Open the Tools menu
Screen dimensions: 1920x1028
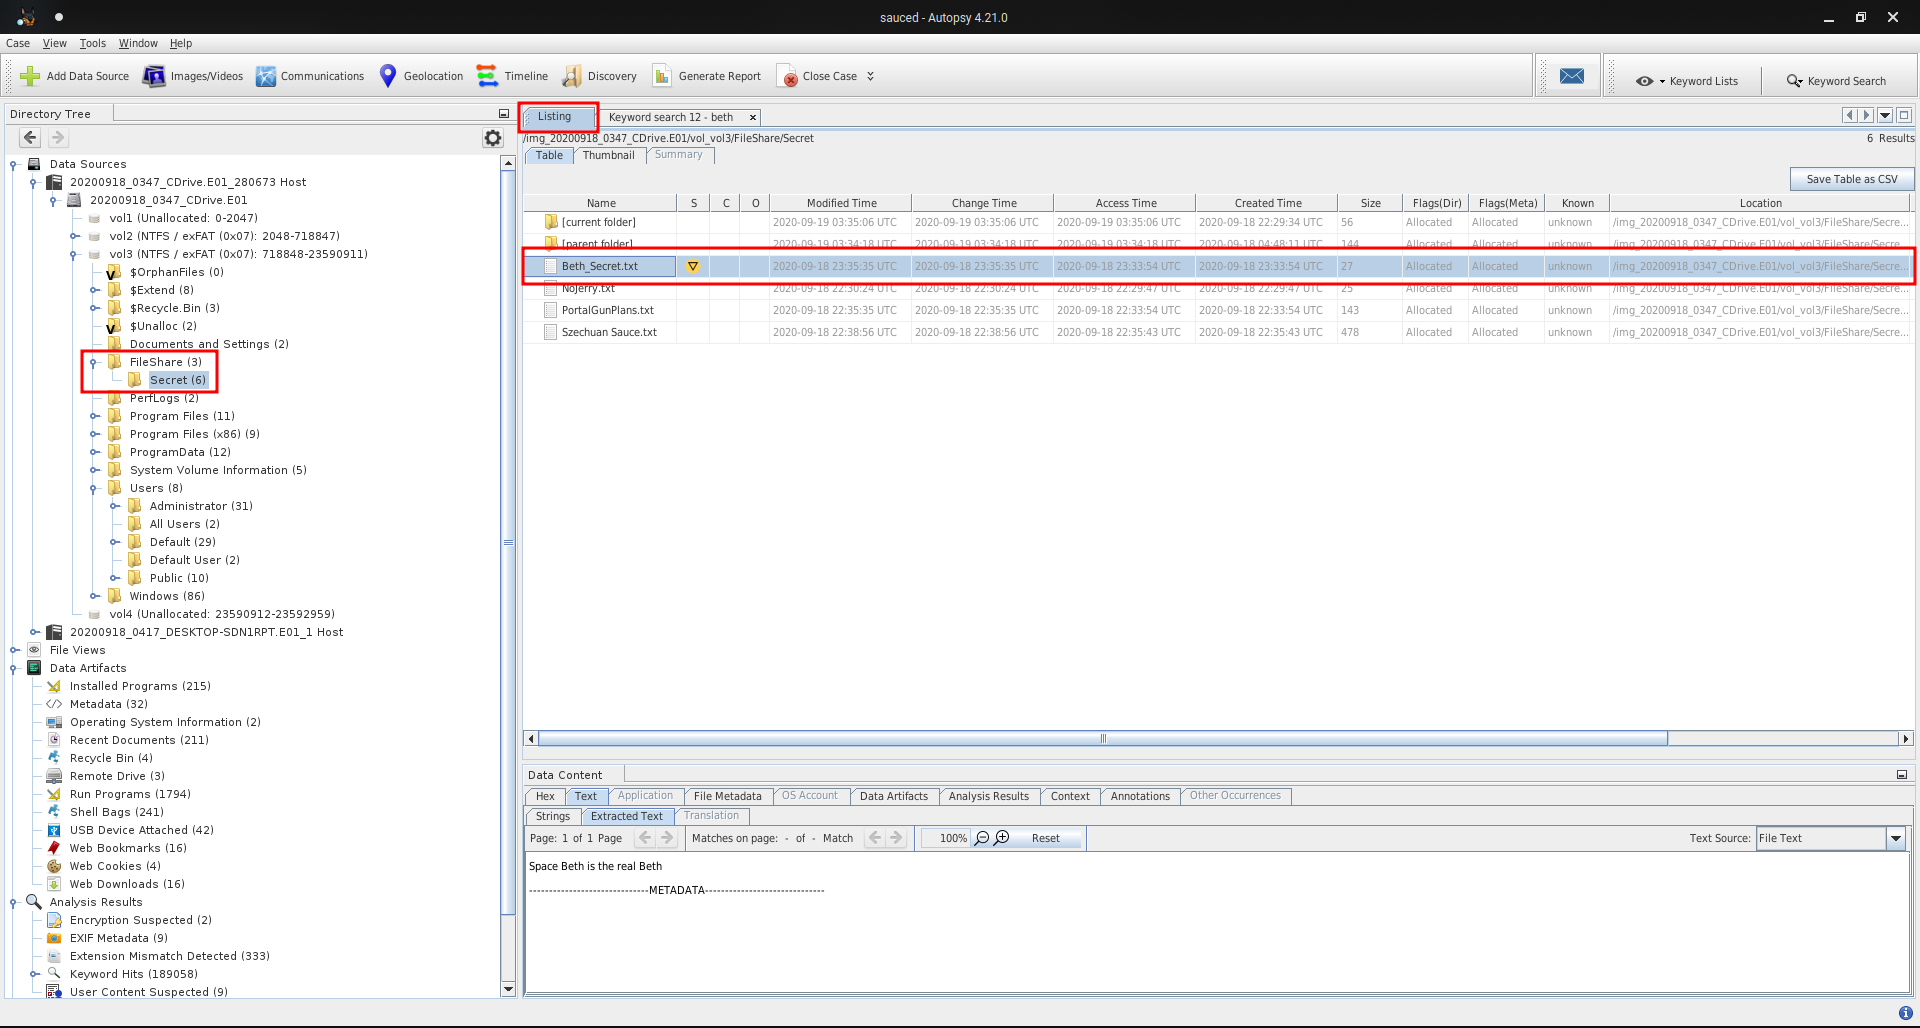[93, 43]
